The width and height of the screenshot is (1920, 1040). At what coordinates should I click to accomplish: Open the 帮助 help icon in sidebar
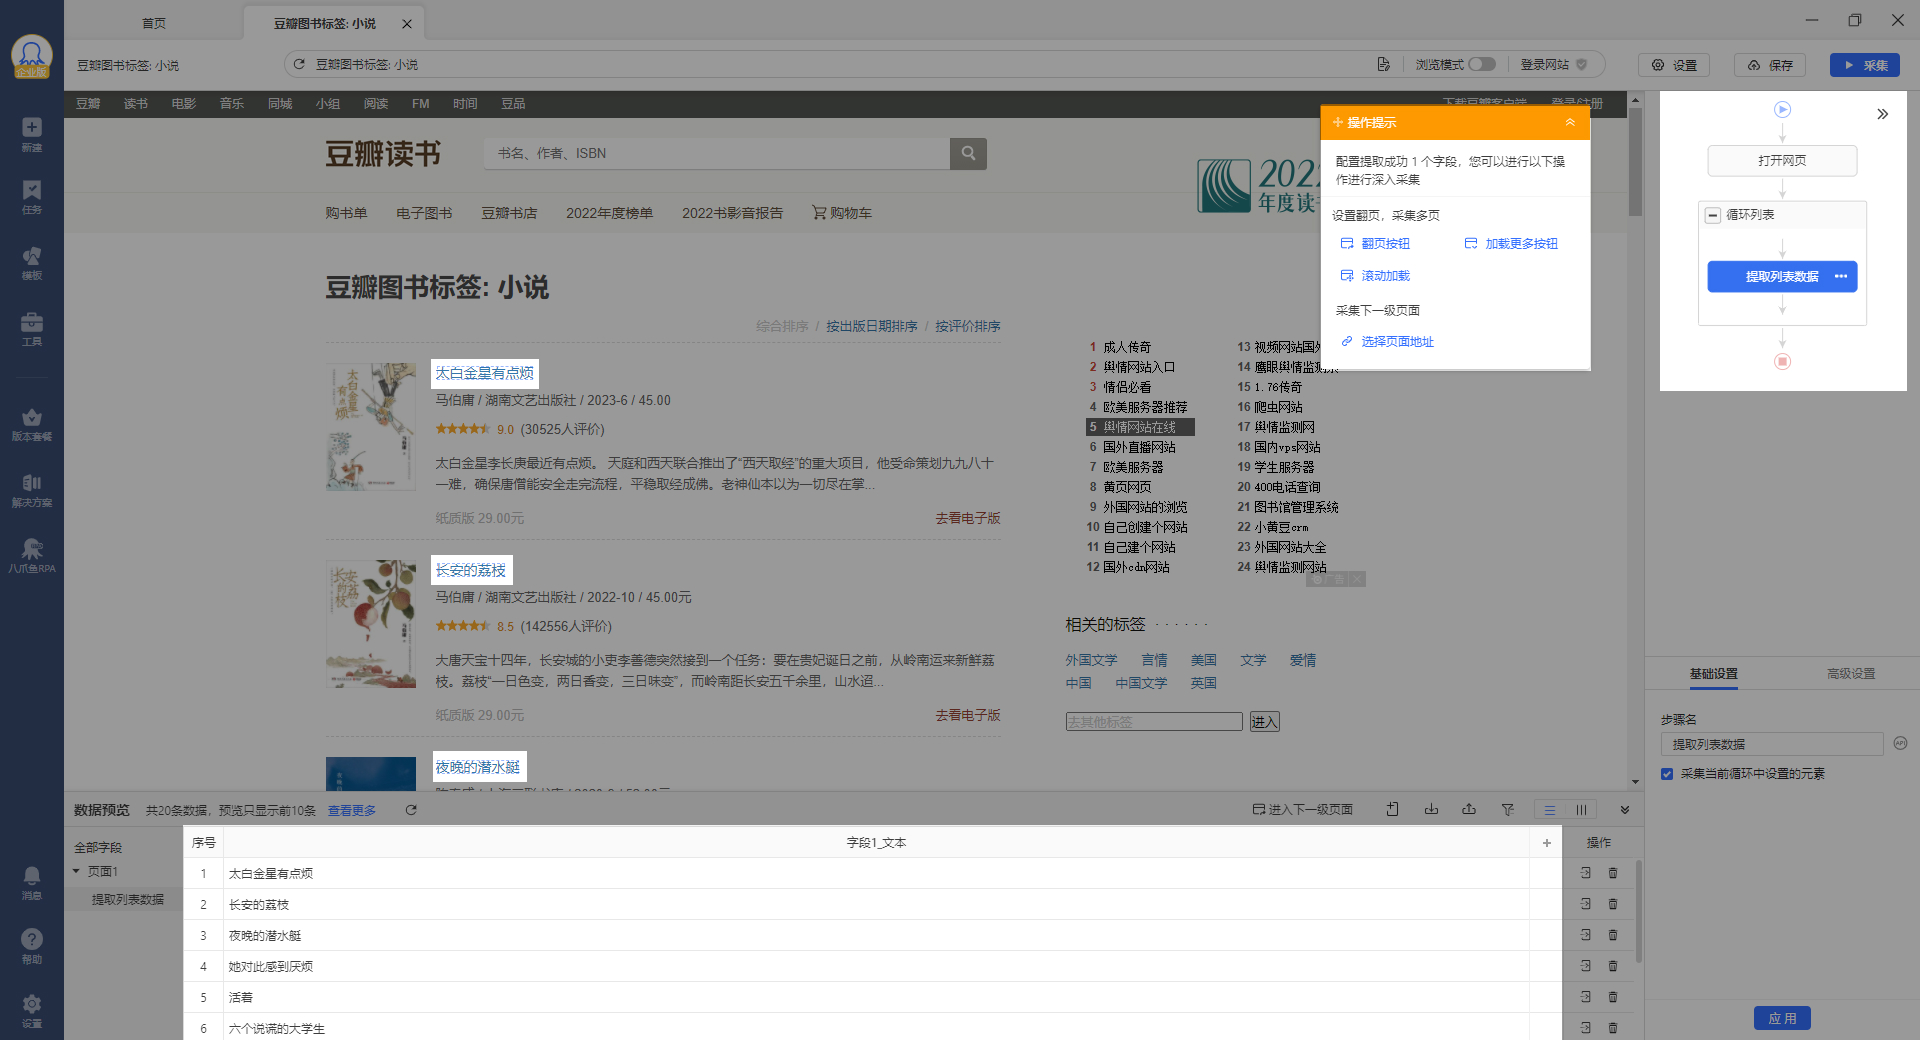[x=32, y=946]
